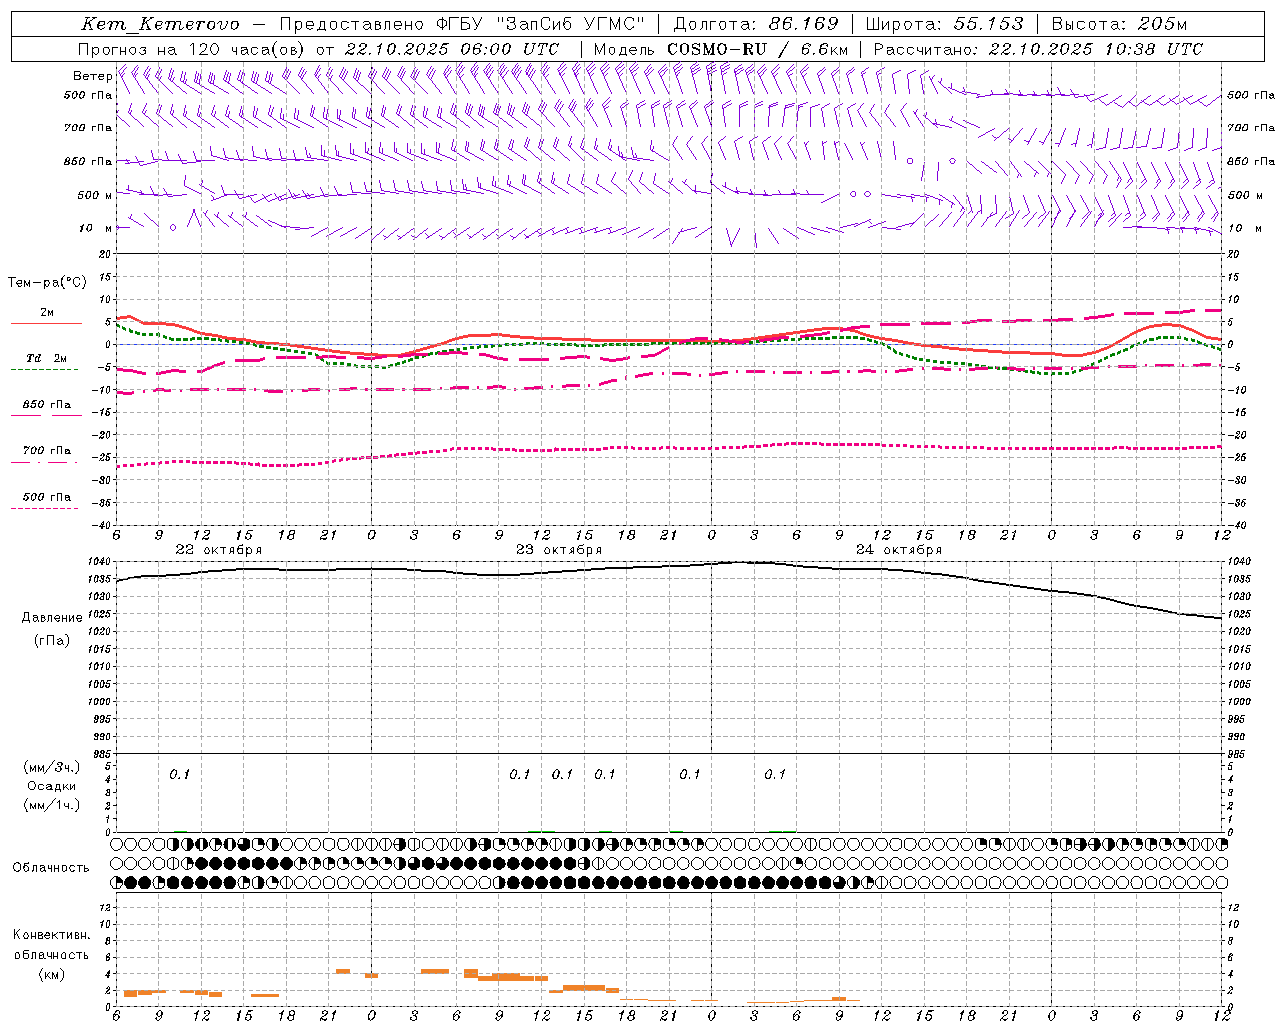Click 500 гПа in the temperature legend
The width and height of the screenshot is (1280, 1024).
(47, 497)
